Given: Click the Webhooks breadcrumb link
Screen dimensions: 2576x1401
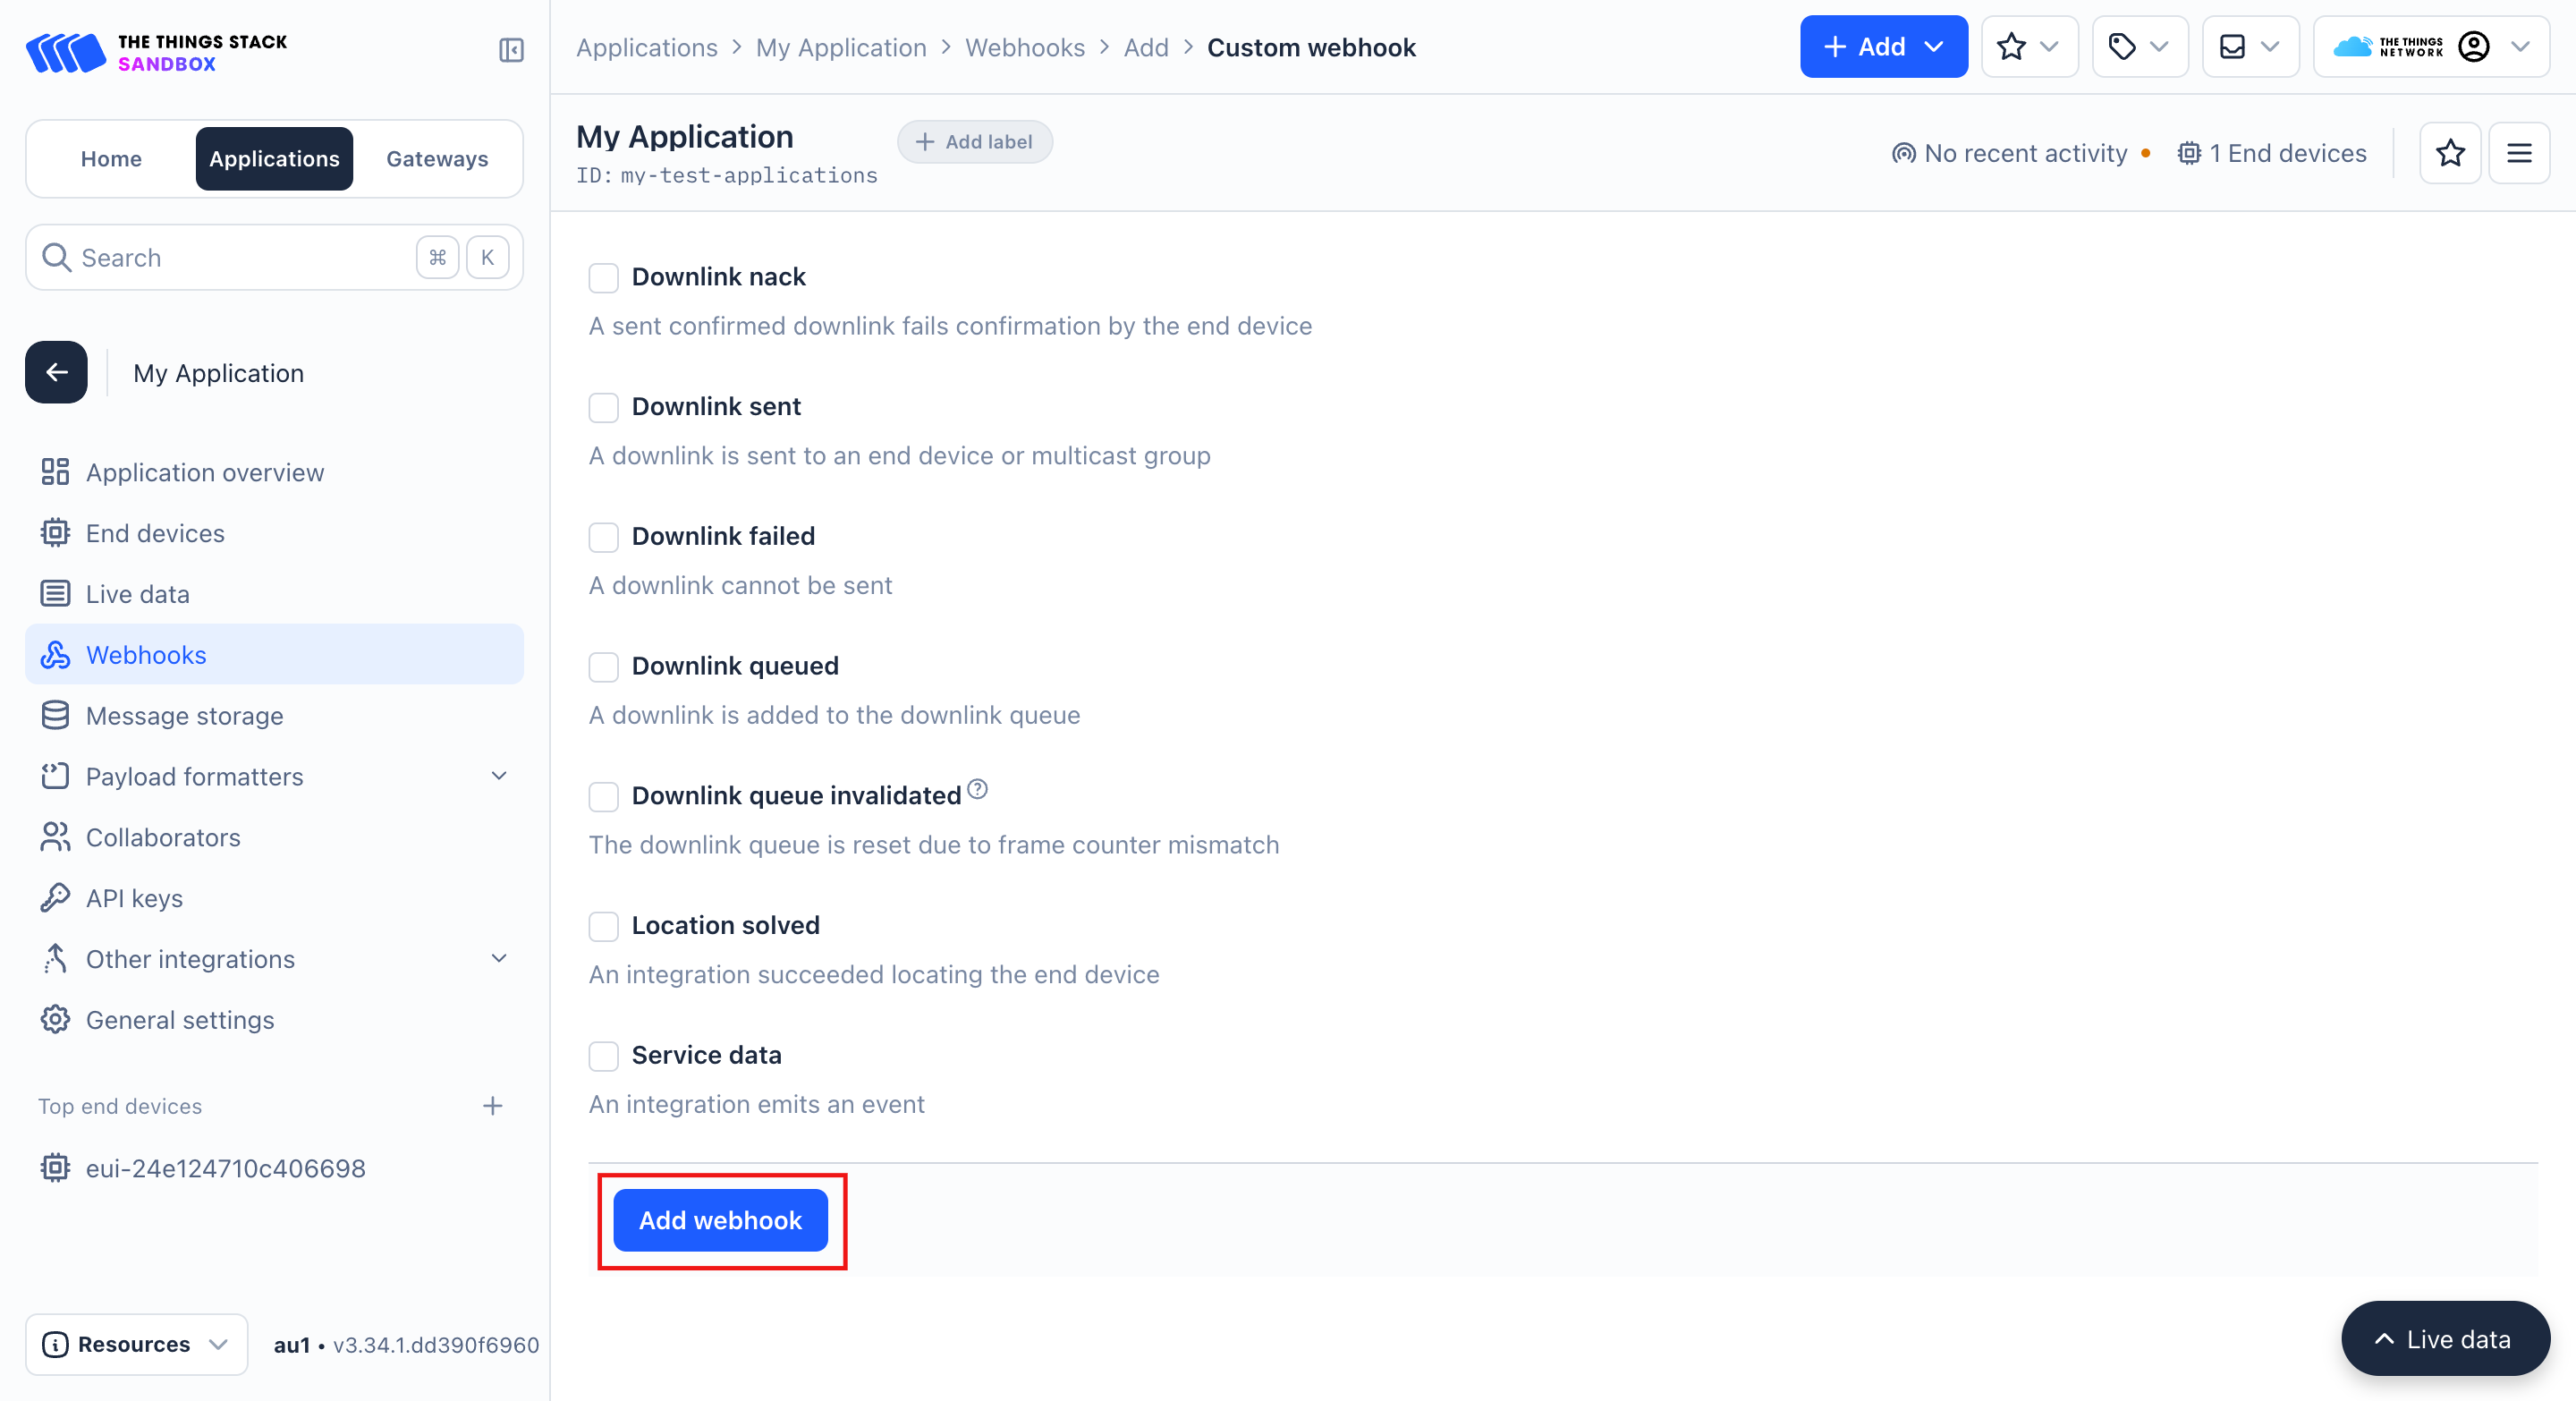Looking at the screenshot, I should 1024,47.
